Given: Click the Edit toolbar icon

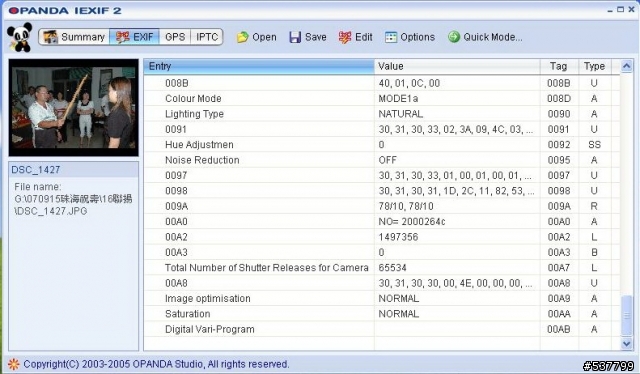Looking at the screenshot, I should (344, 37).
